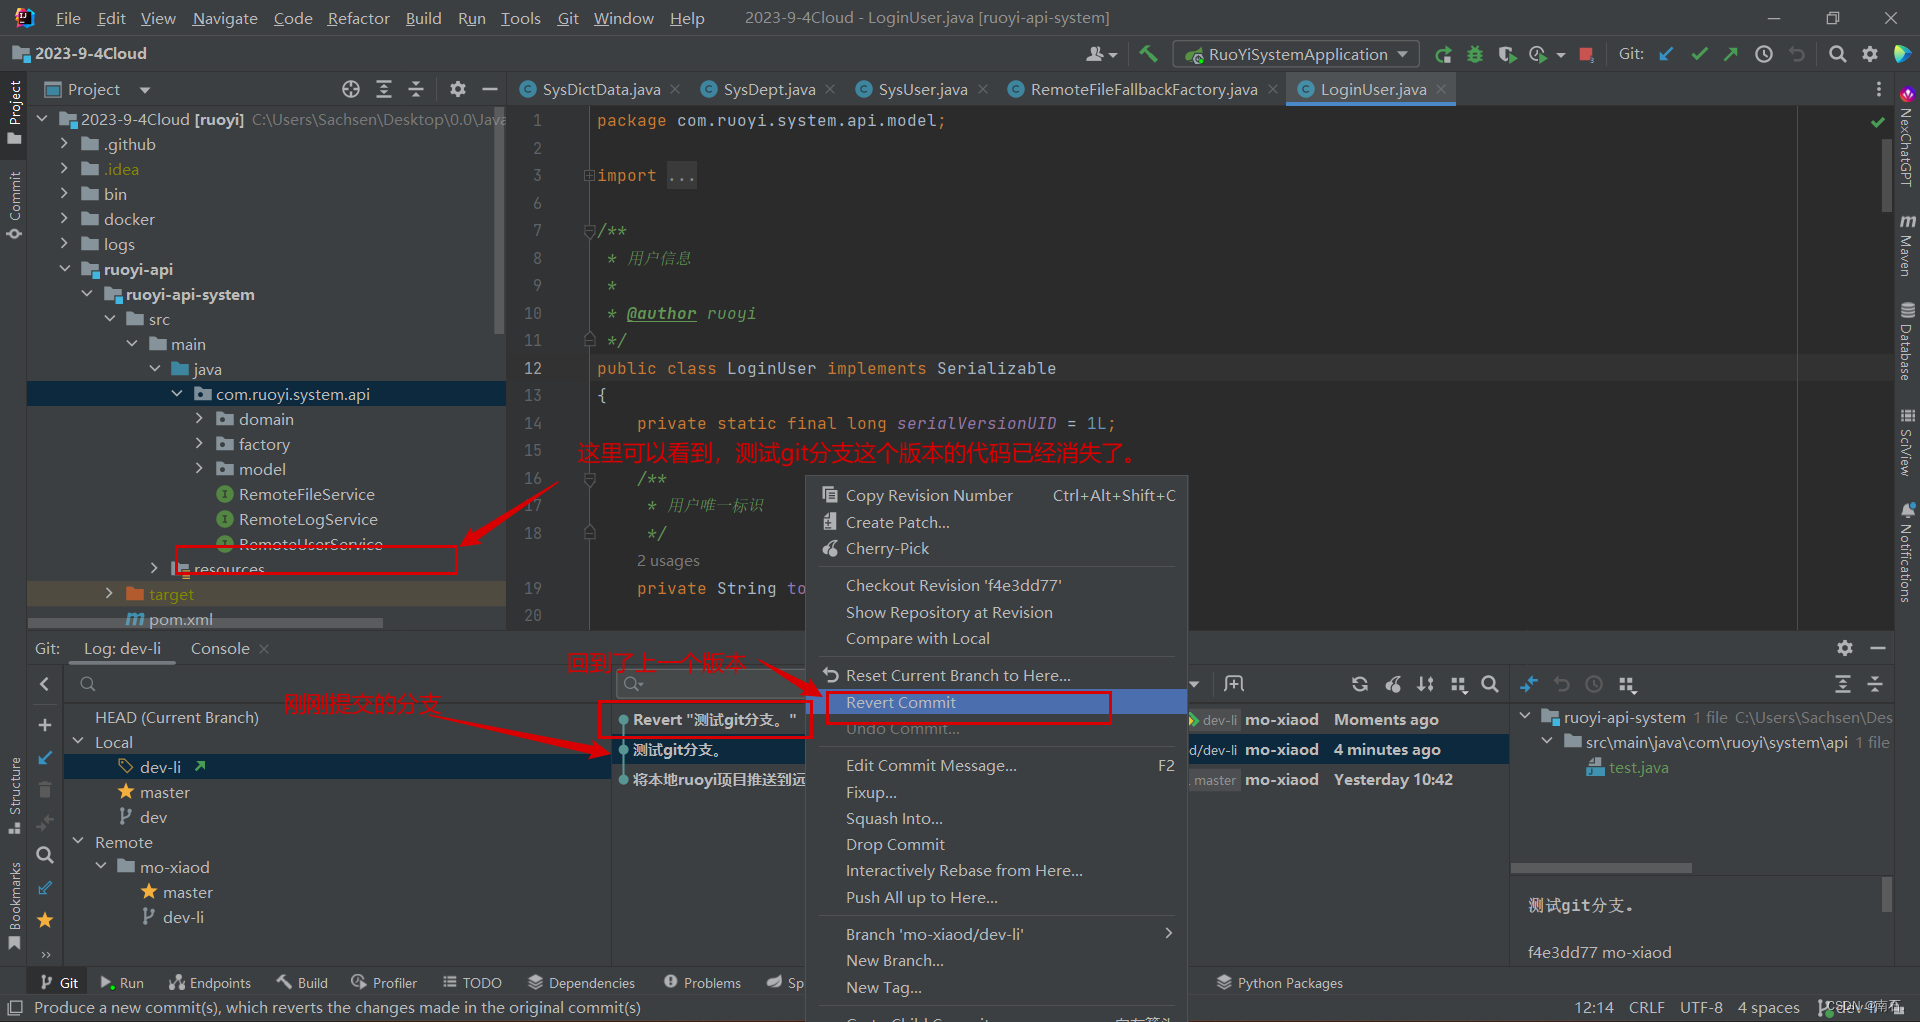Collapse the Remote branches group
Viewport: 1920px width, 1022px height.
[79, 842]
